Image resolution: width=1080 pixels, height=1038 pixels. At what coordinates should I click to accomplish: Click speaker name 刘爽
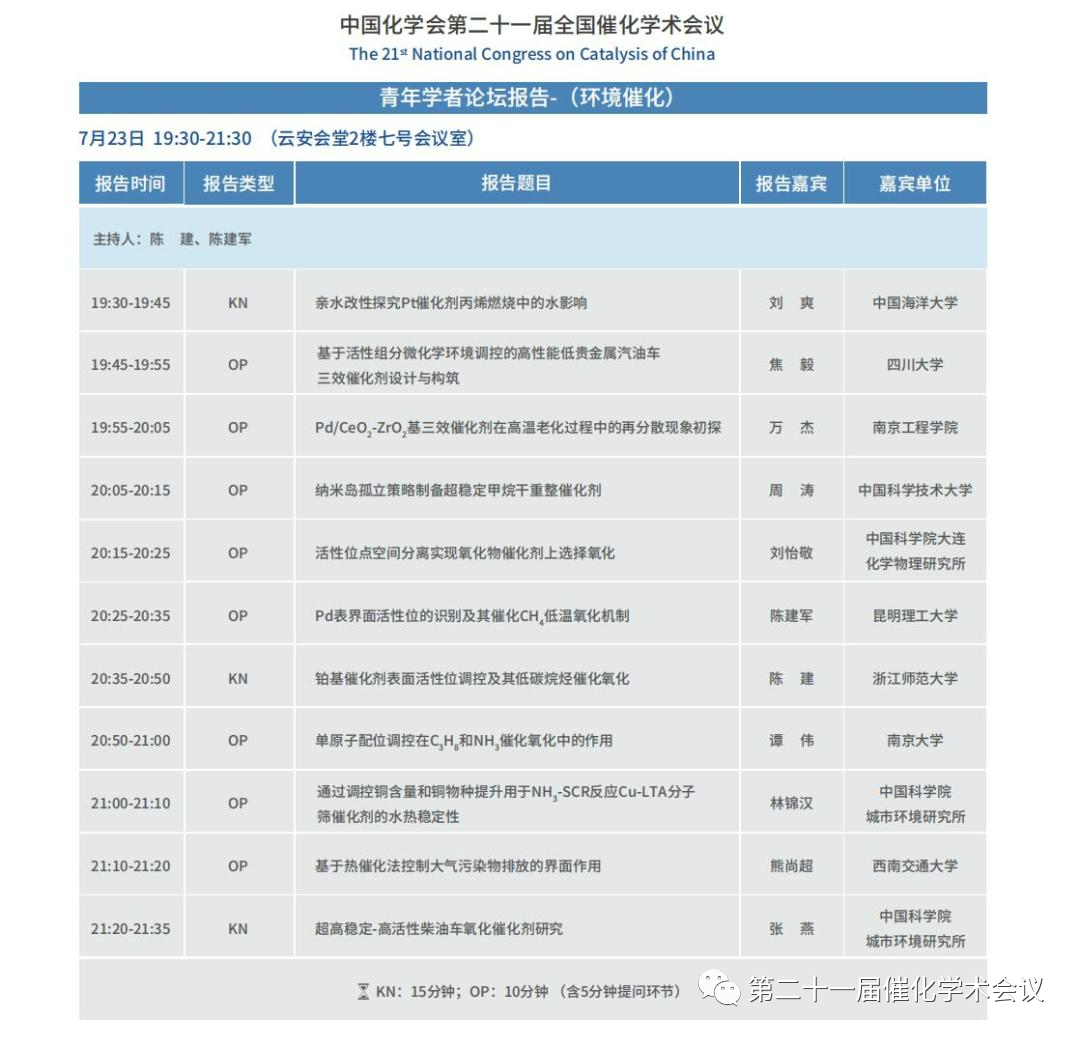click(791, 303)
